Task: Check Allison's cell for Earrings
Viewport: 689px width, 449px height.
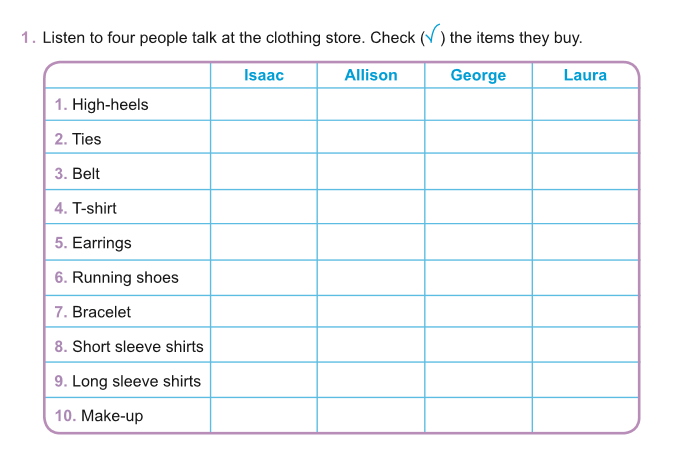Action: (370, 243)
